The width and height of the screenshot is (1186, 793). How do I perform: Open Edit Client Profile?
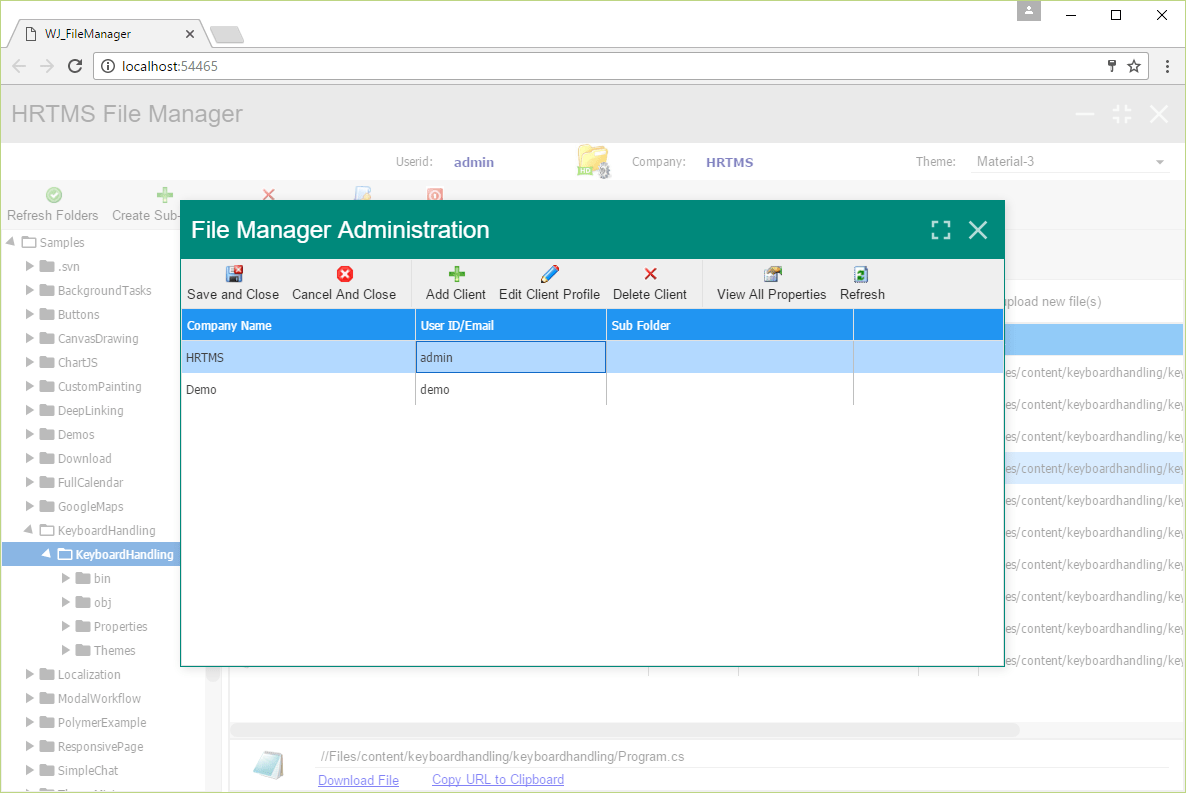(549, 273)
